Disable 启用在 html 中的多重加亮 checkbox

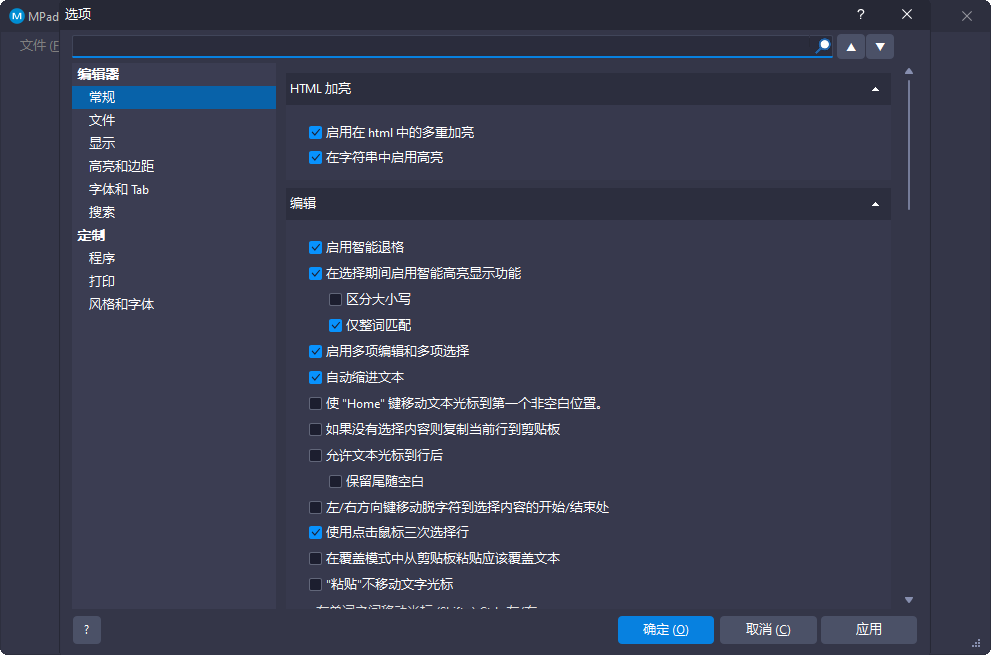coord(316,130)
